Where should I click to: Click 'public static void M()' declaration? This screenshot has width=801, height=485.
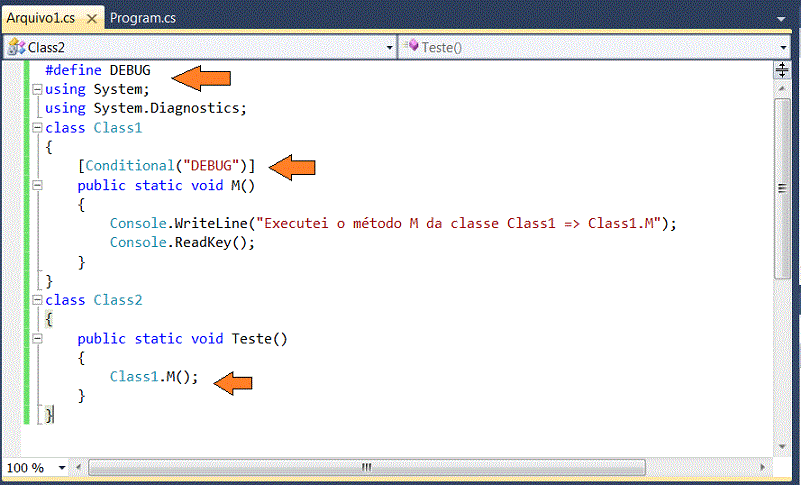166,186
